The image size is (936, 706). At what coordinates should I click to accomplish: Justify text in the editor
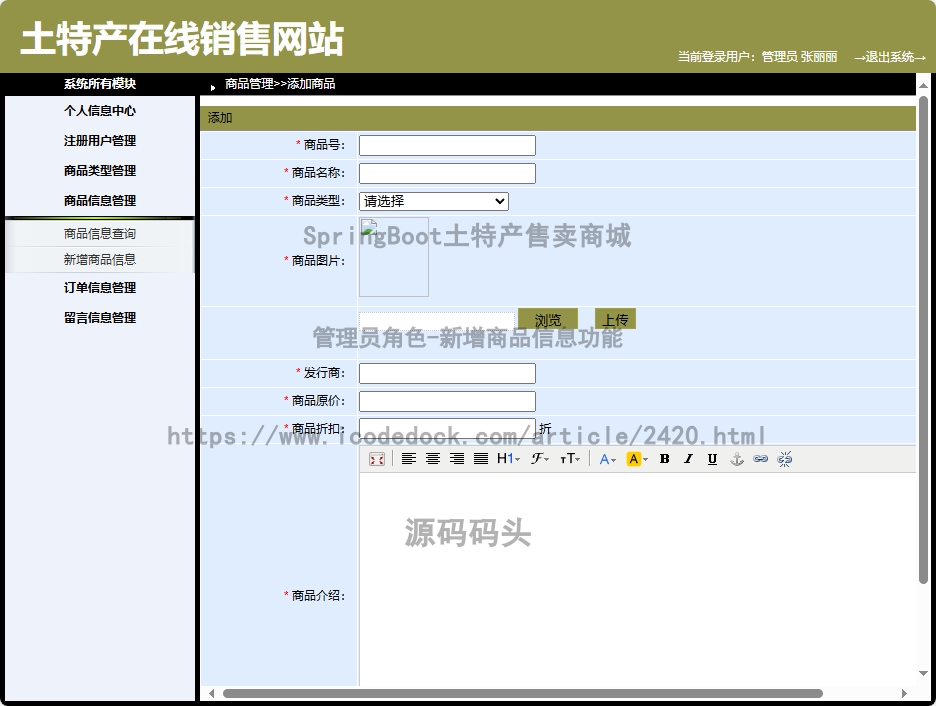[481, 459]
